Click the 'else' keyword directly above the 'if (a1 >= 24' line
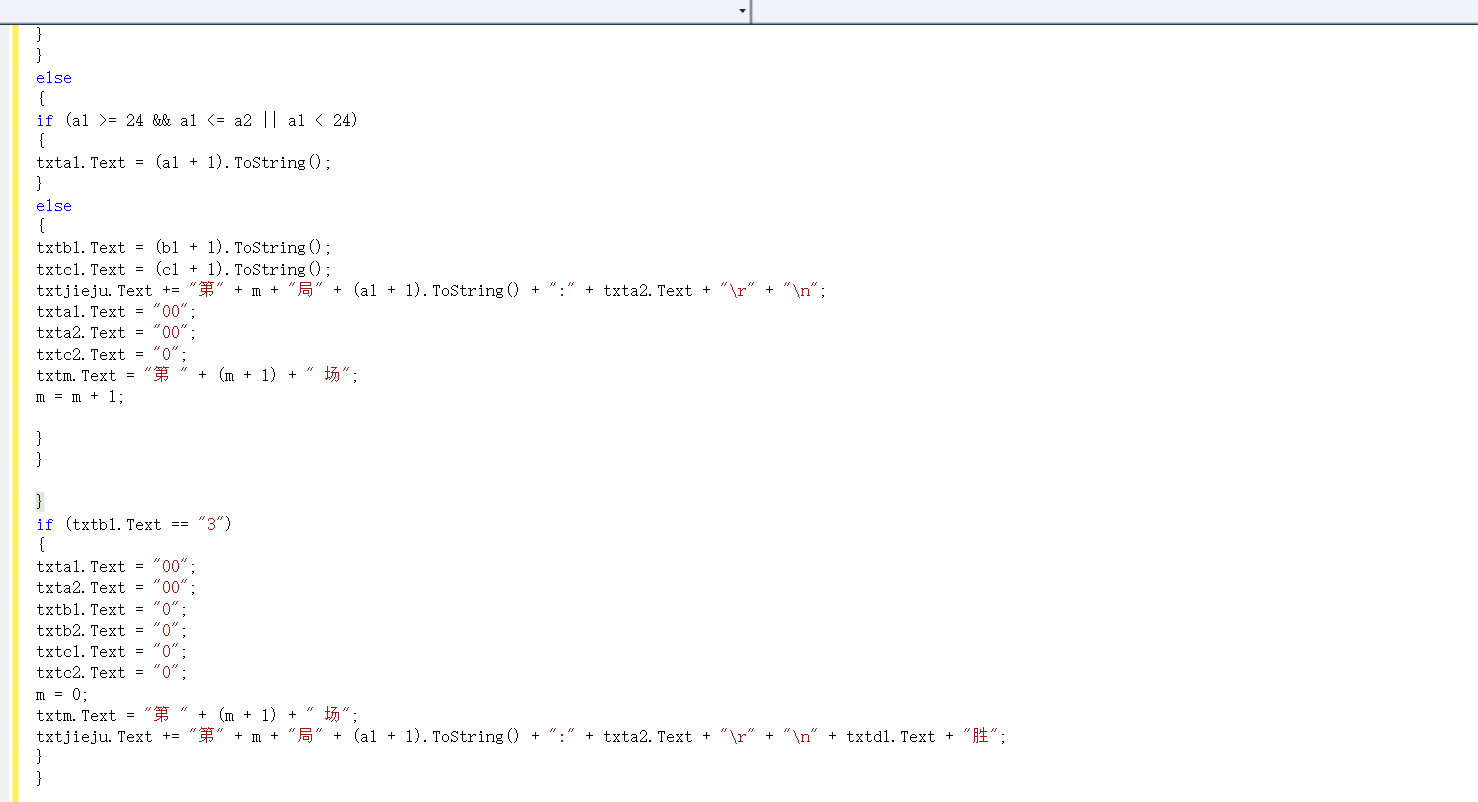The height and width of the screenshot is (802, 1478). point(54,78)
